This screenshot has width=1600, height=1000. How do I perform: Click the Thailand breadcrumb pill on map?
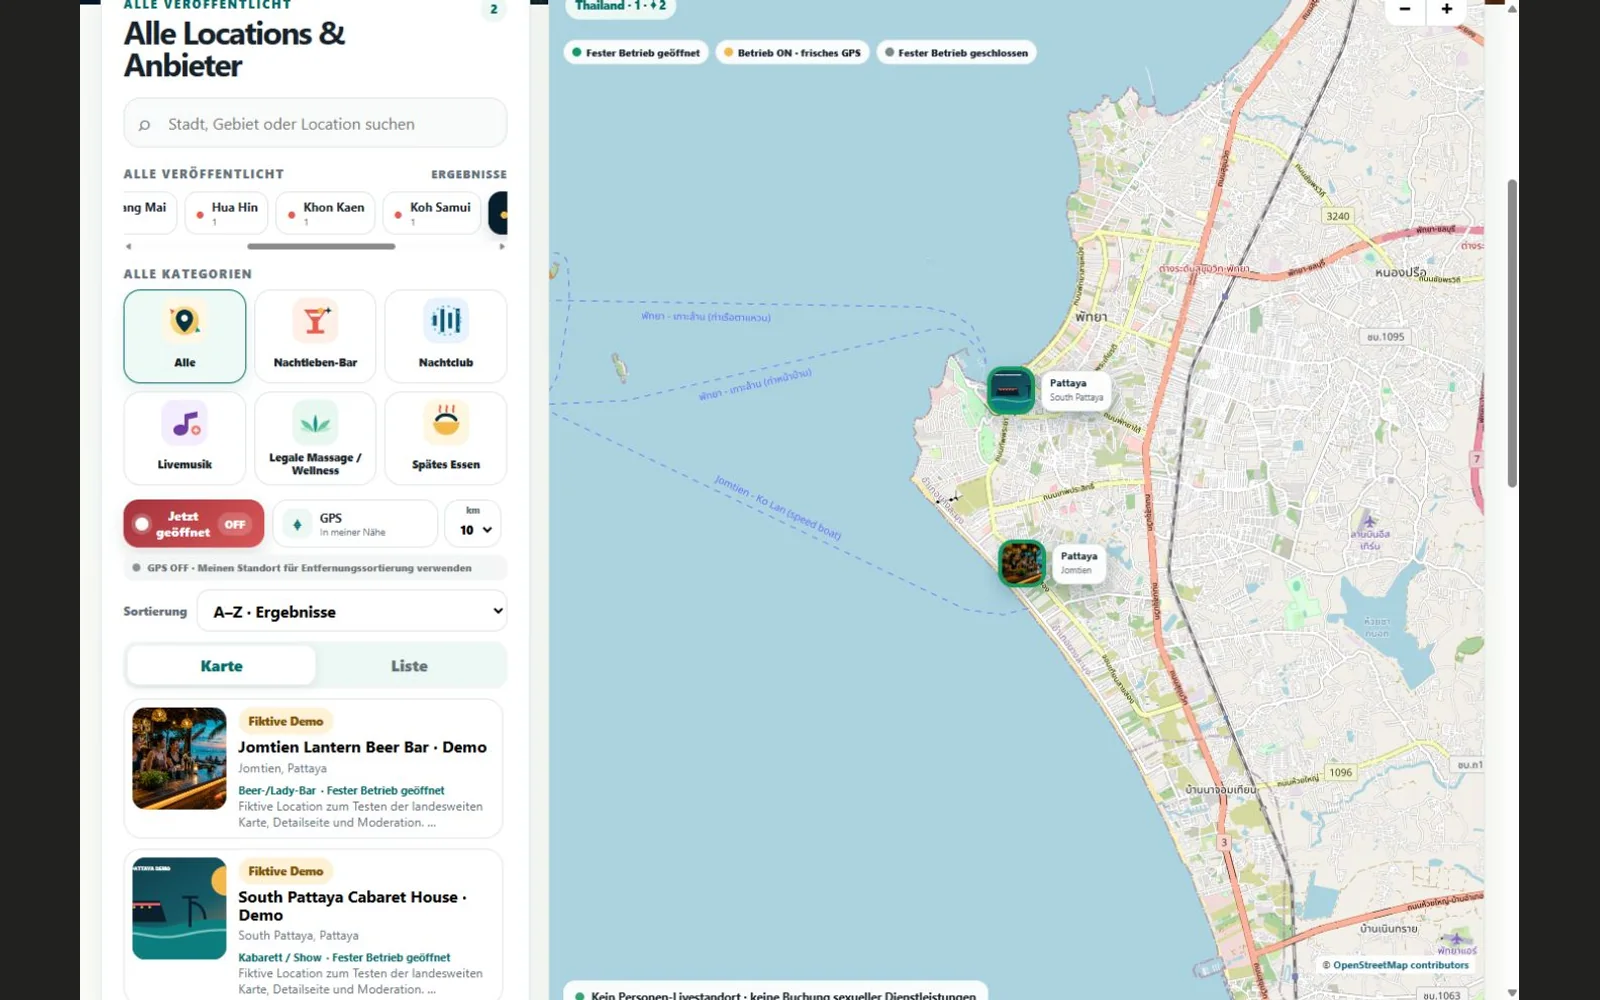tap(620, 8)
